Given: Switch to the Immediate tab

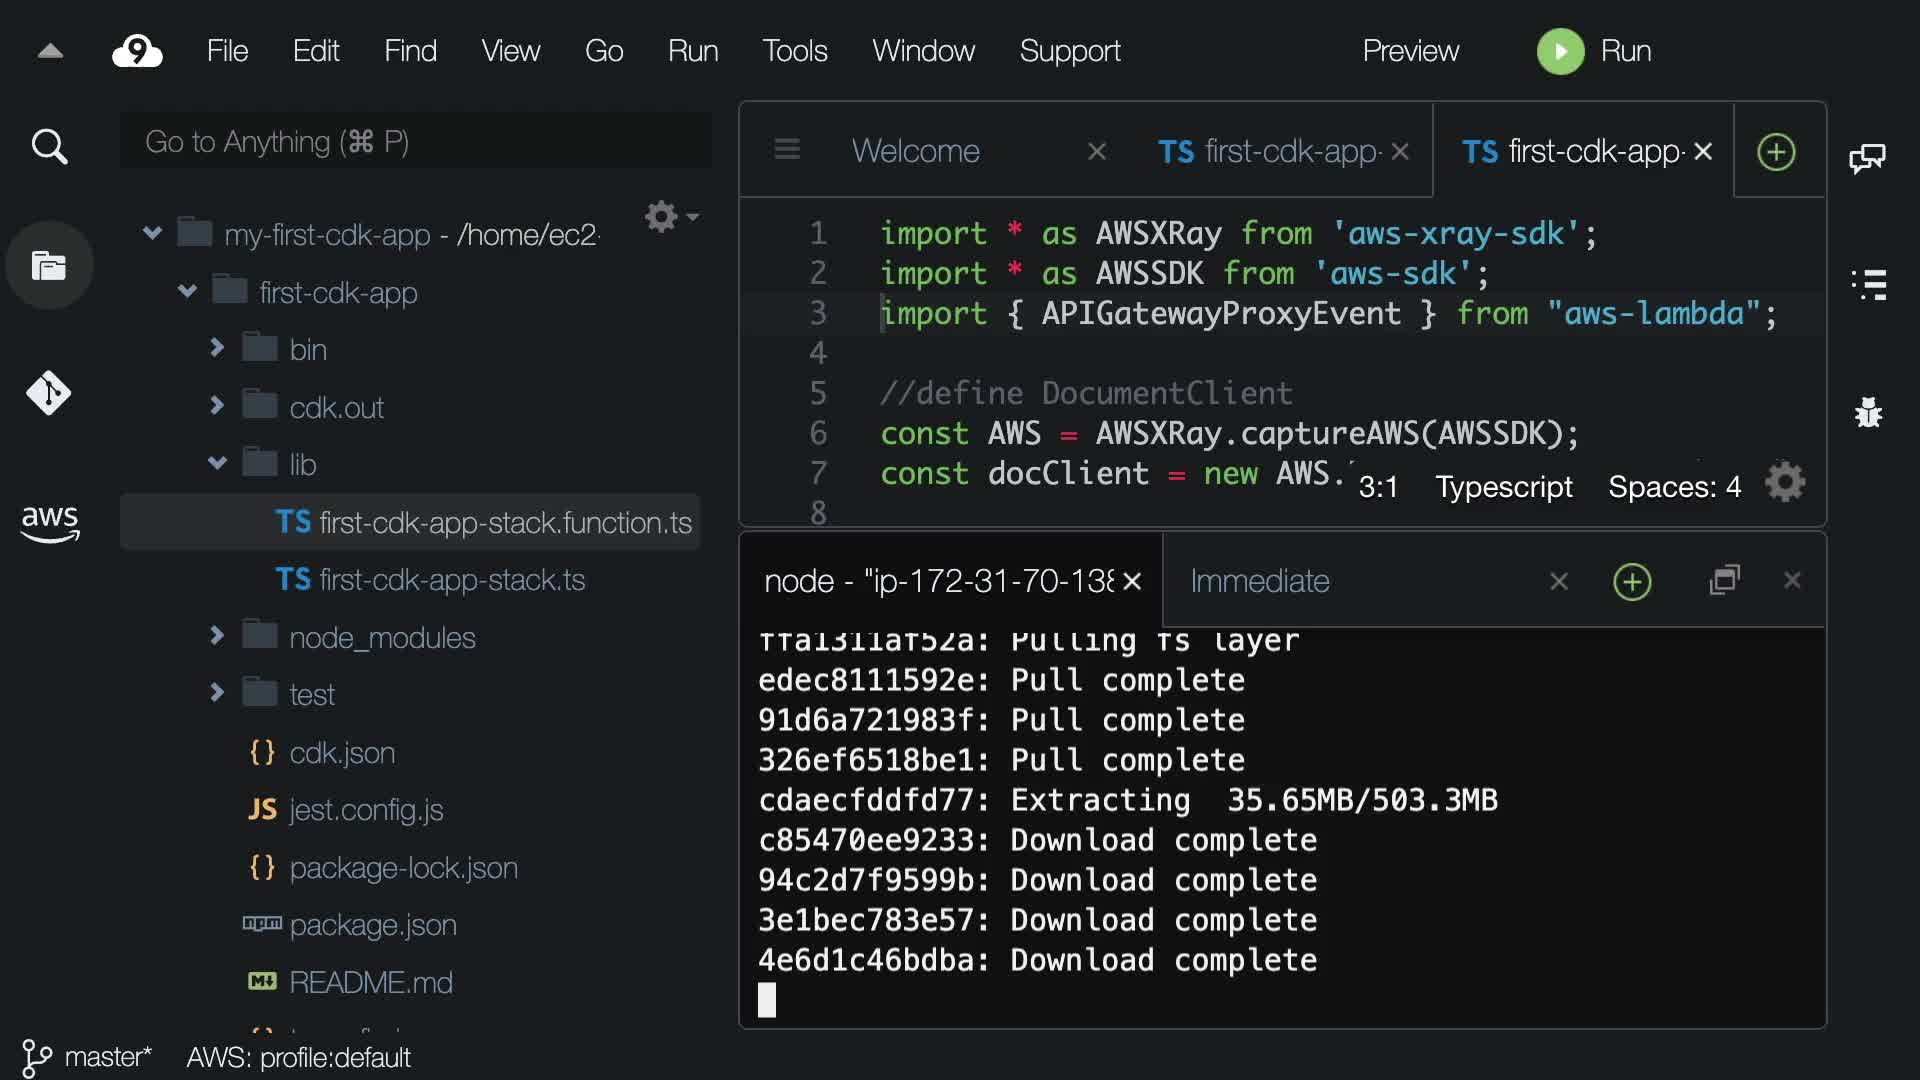Looking at the screenshot, I should click(x=1259, y=581).
